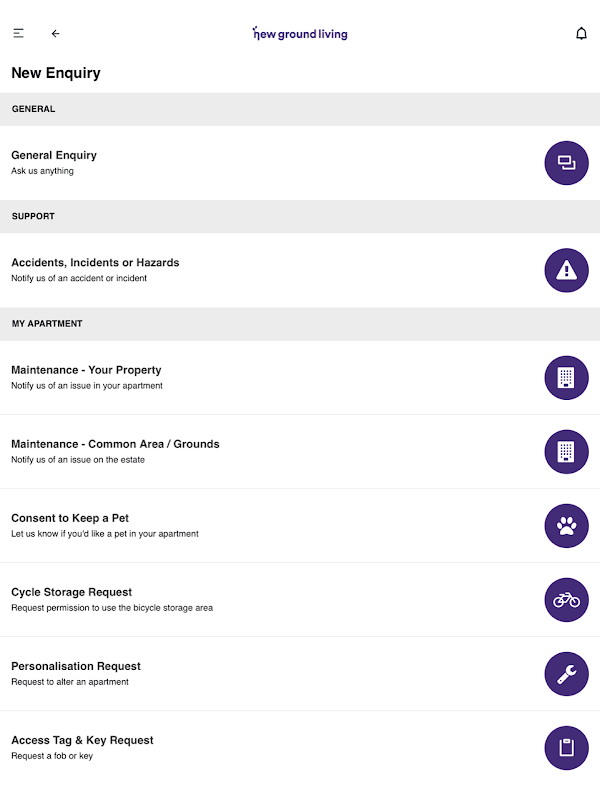The width and height of the screenshot is (600, 800).
Task: Click the General Enquiry chat icon
Action: 566,163
